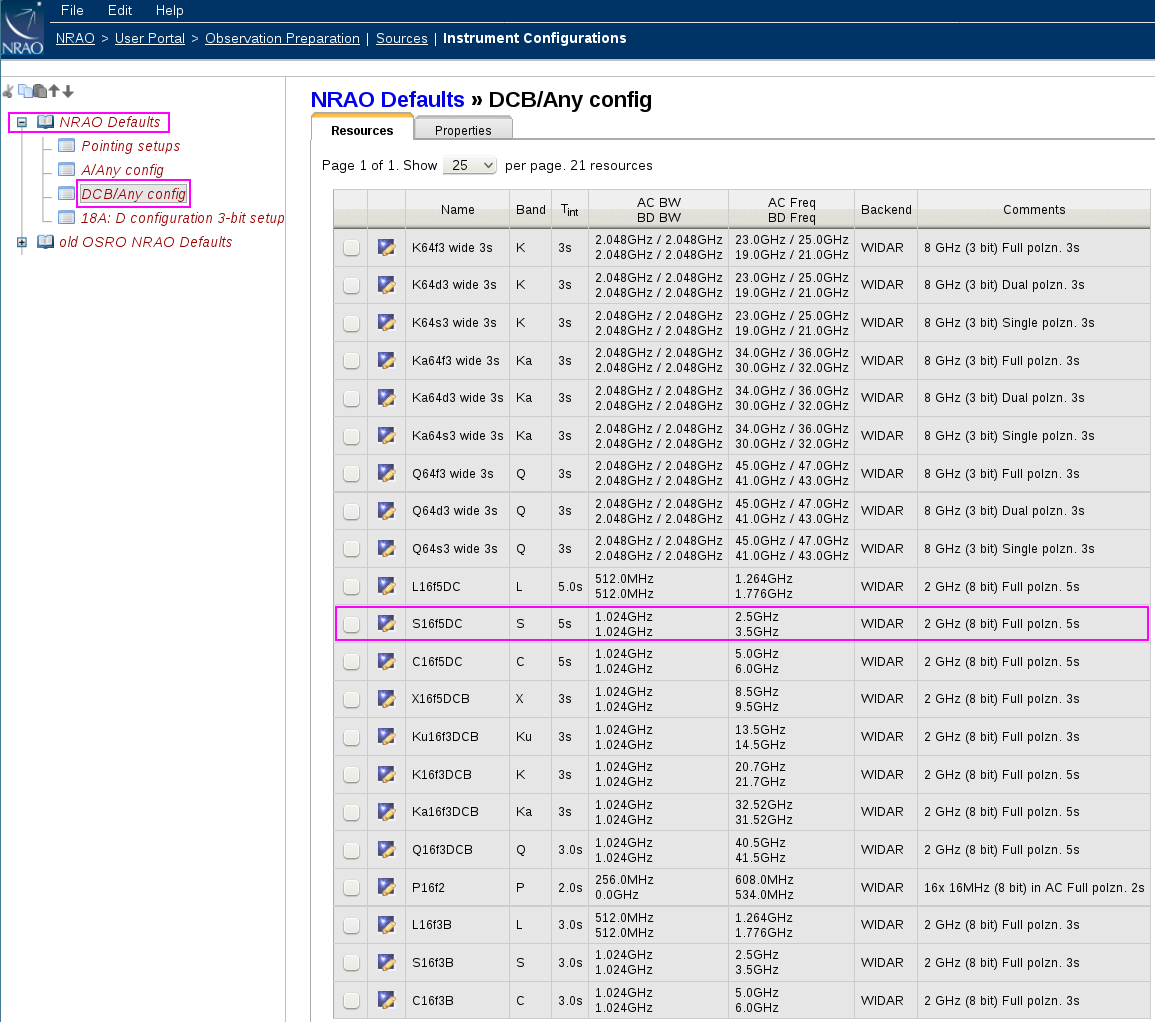Check the box for S16f5DC row
Viewport: 1155px width, 1022px height.
351,624
